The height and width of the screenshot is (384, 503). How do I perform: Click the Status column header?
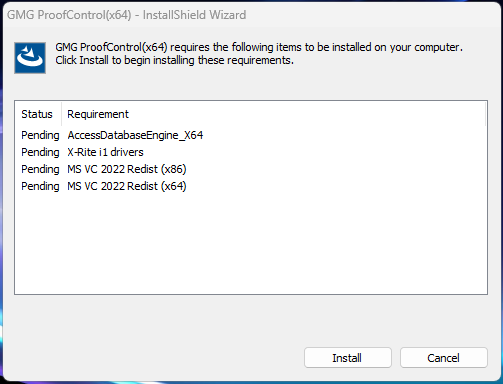(x=37, y=114)
